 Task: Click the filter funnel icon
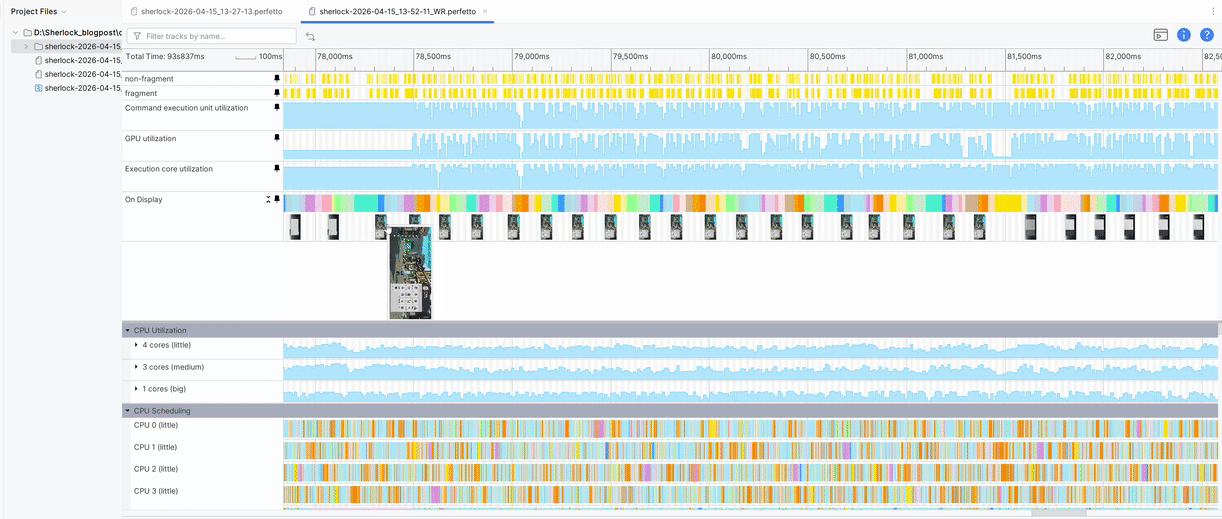136,36
